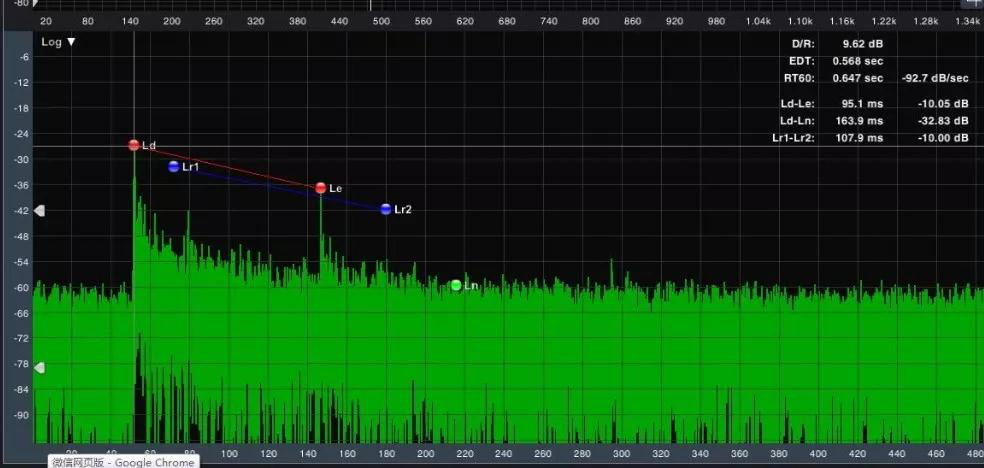This screenshot has height=468, width=984.
Task: Click the Google Chrome tooltip label at the bottom
Action: click(124, 462)
